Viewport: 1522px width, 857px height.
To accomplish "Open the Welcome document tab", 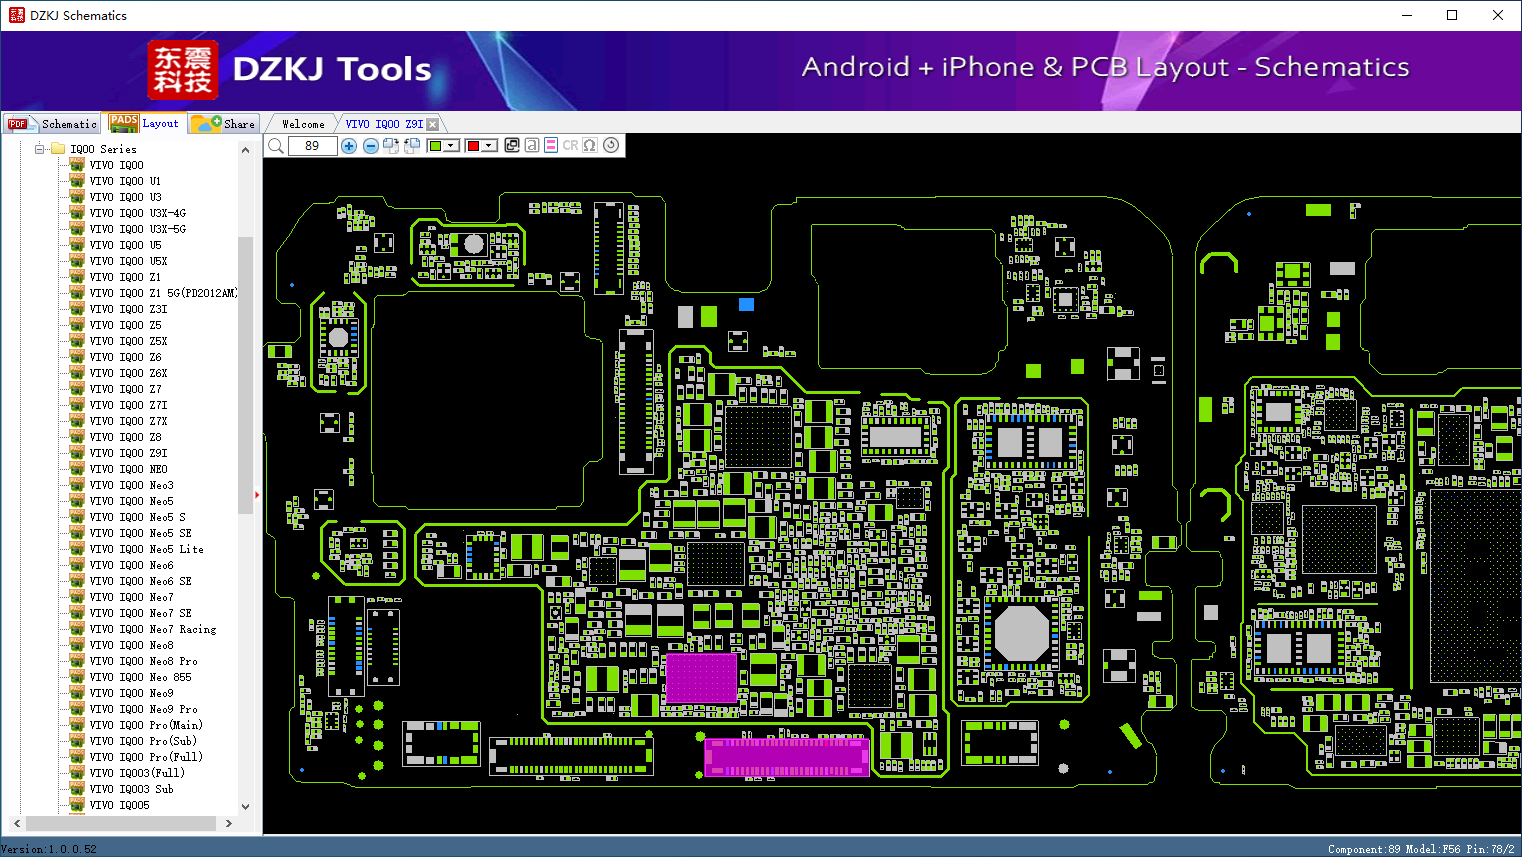I will (x=303, y=124).
